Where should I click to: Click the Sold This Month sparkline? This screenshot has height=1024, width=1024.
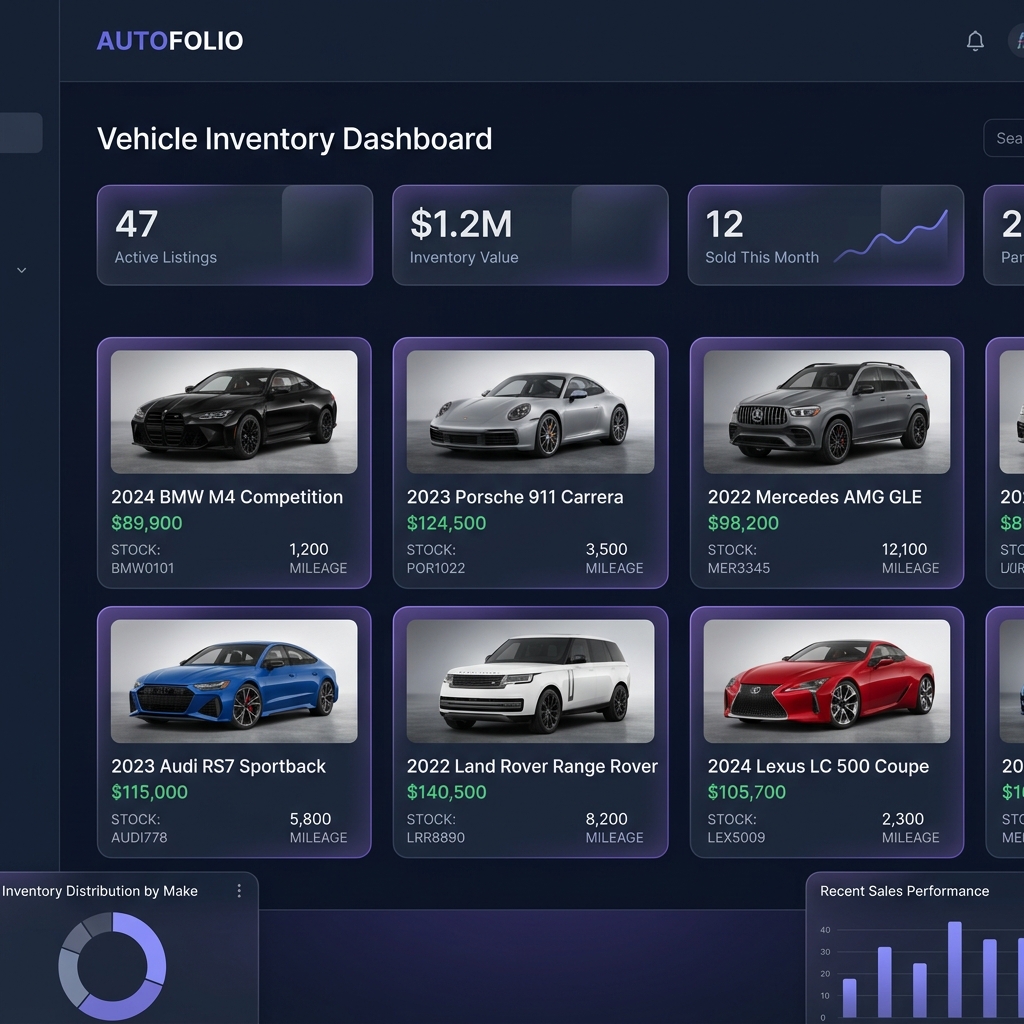[891, 236]
